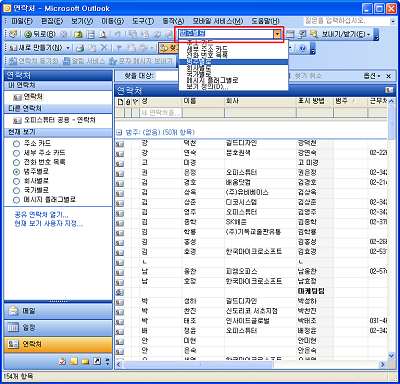Viewport: 400px width, 384px height.
Task: Click the 일정 navigation button
Action: tap(58, 328)
